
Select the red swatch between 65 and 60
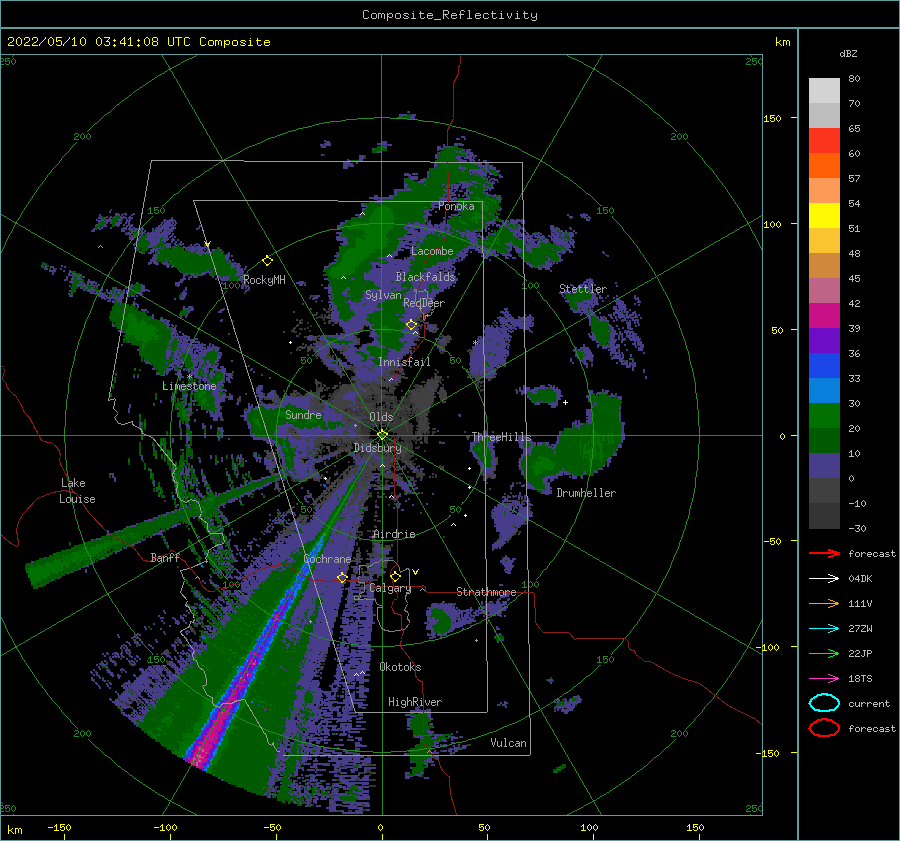(x=824, y=141)
